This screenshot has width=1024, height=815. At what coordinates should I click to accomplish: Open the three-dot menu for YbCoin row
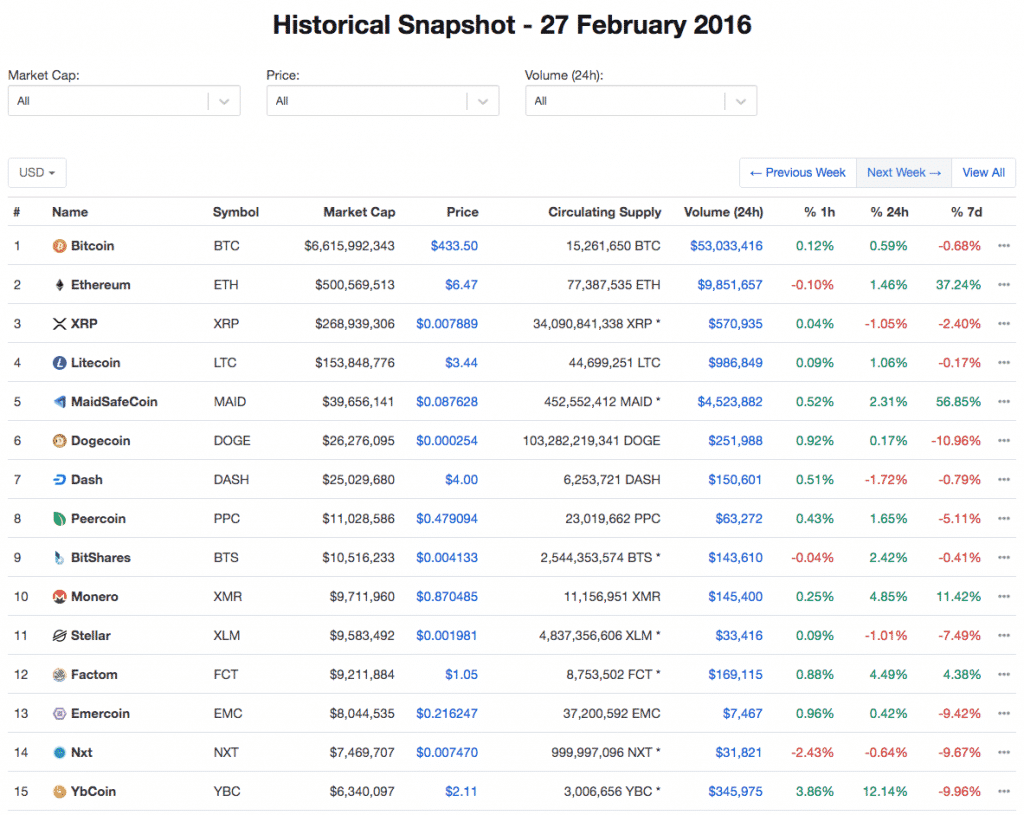click(x=1004, y=792)
